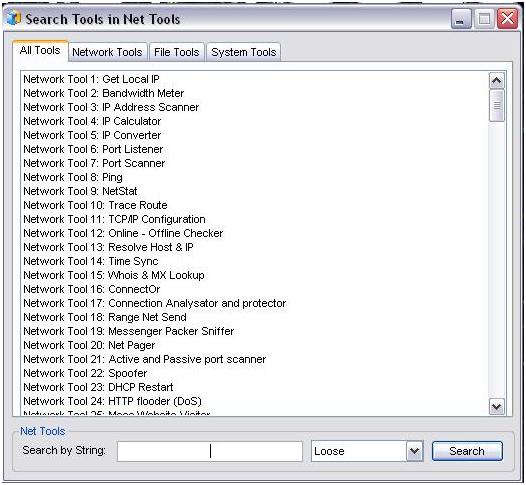Select Network Tool 24: HTTP flooder (DoS)
Screen dimensions: 526x485
(112, 401)
